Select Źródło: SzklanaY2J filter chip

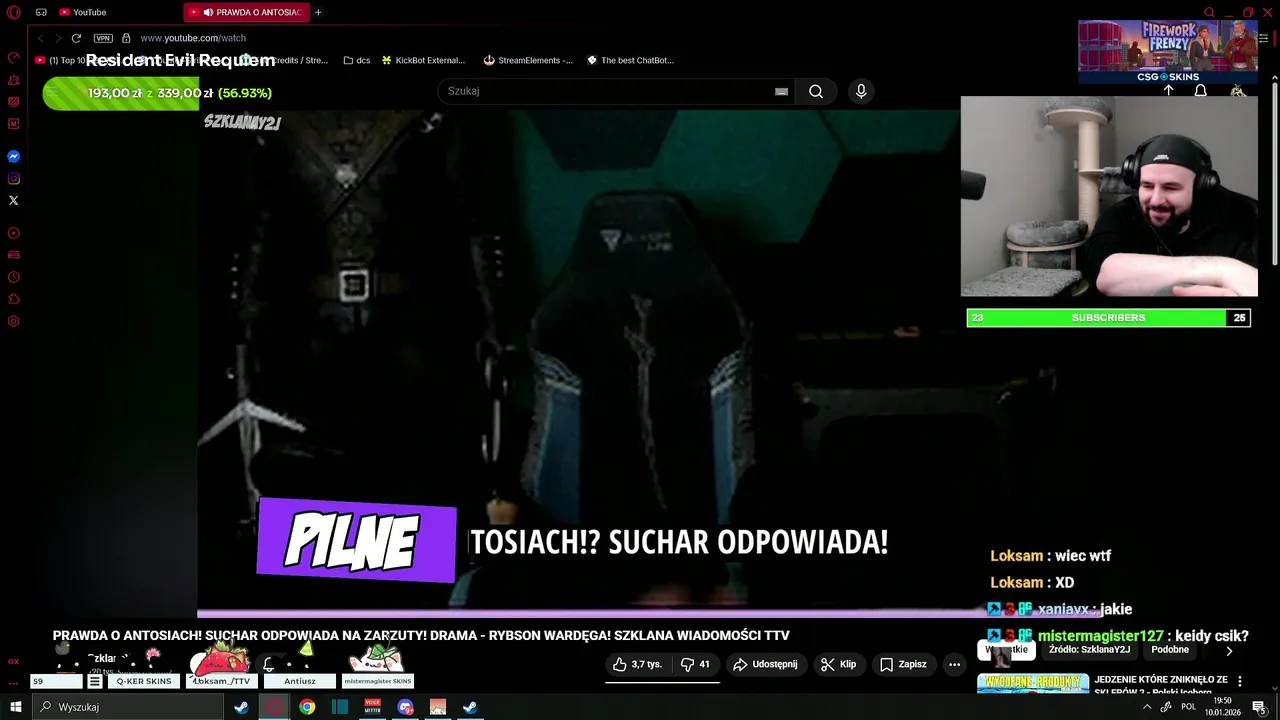tap(1090, 650)
